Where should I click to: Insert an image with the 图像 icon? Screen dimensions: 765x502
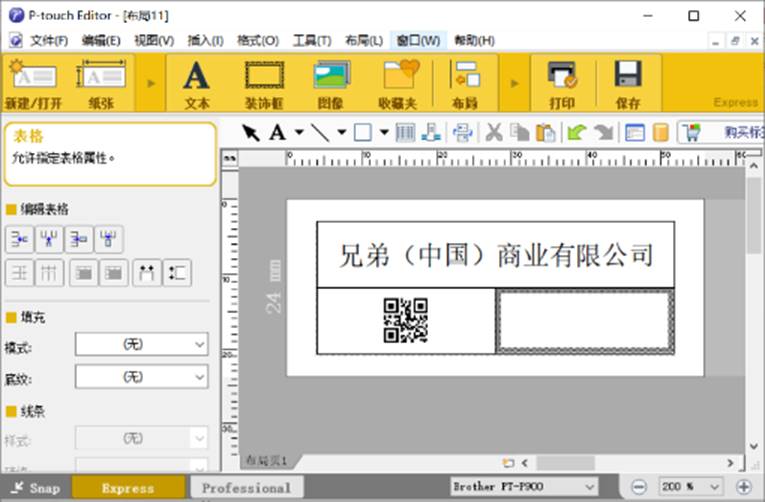point(331,84)
